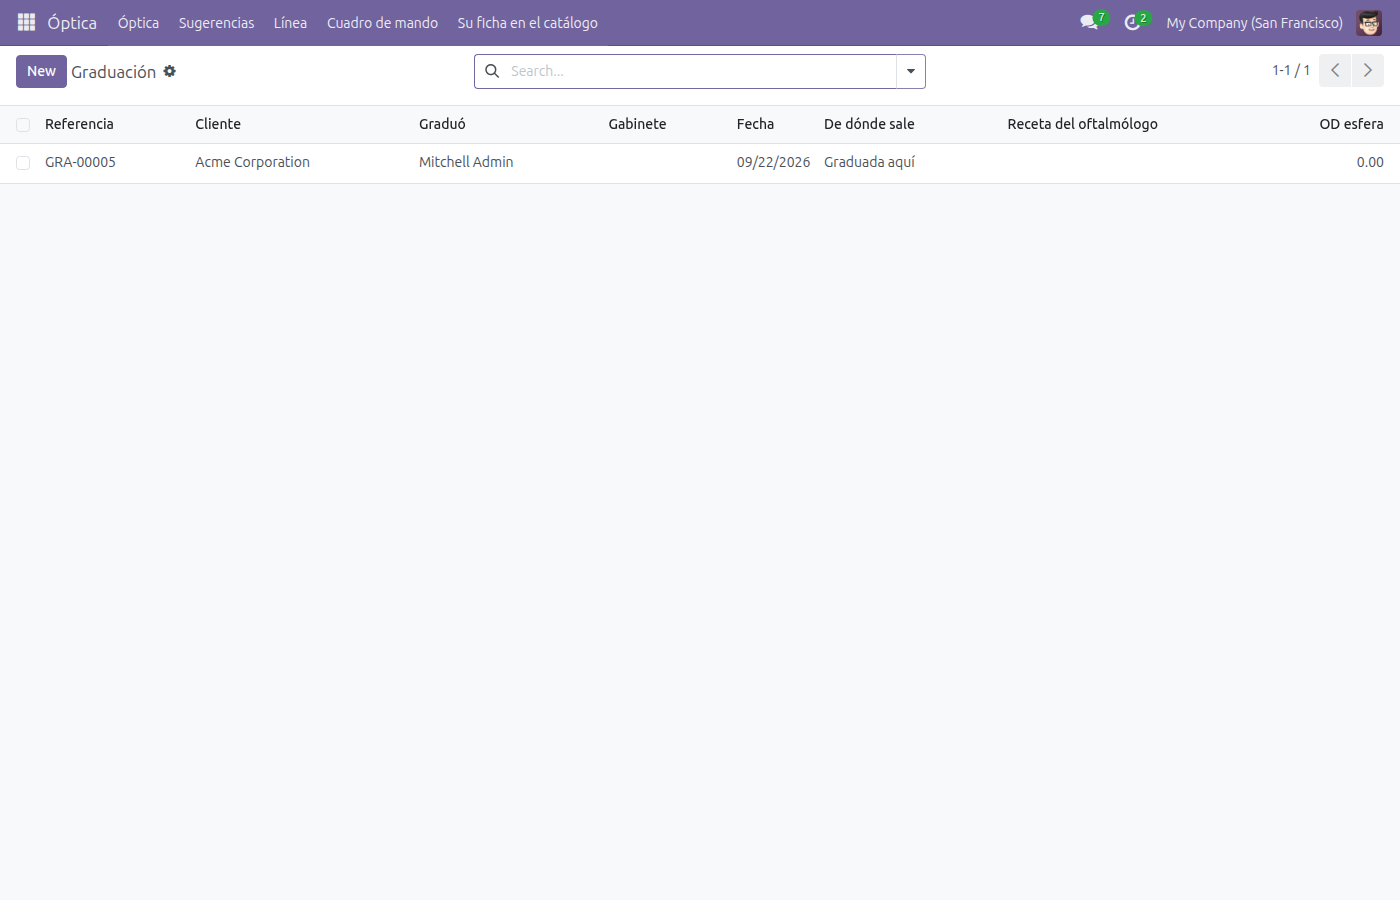
Task: Sort by the Cliente column header
Action: click(x=218, y=124)
